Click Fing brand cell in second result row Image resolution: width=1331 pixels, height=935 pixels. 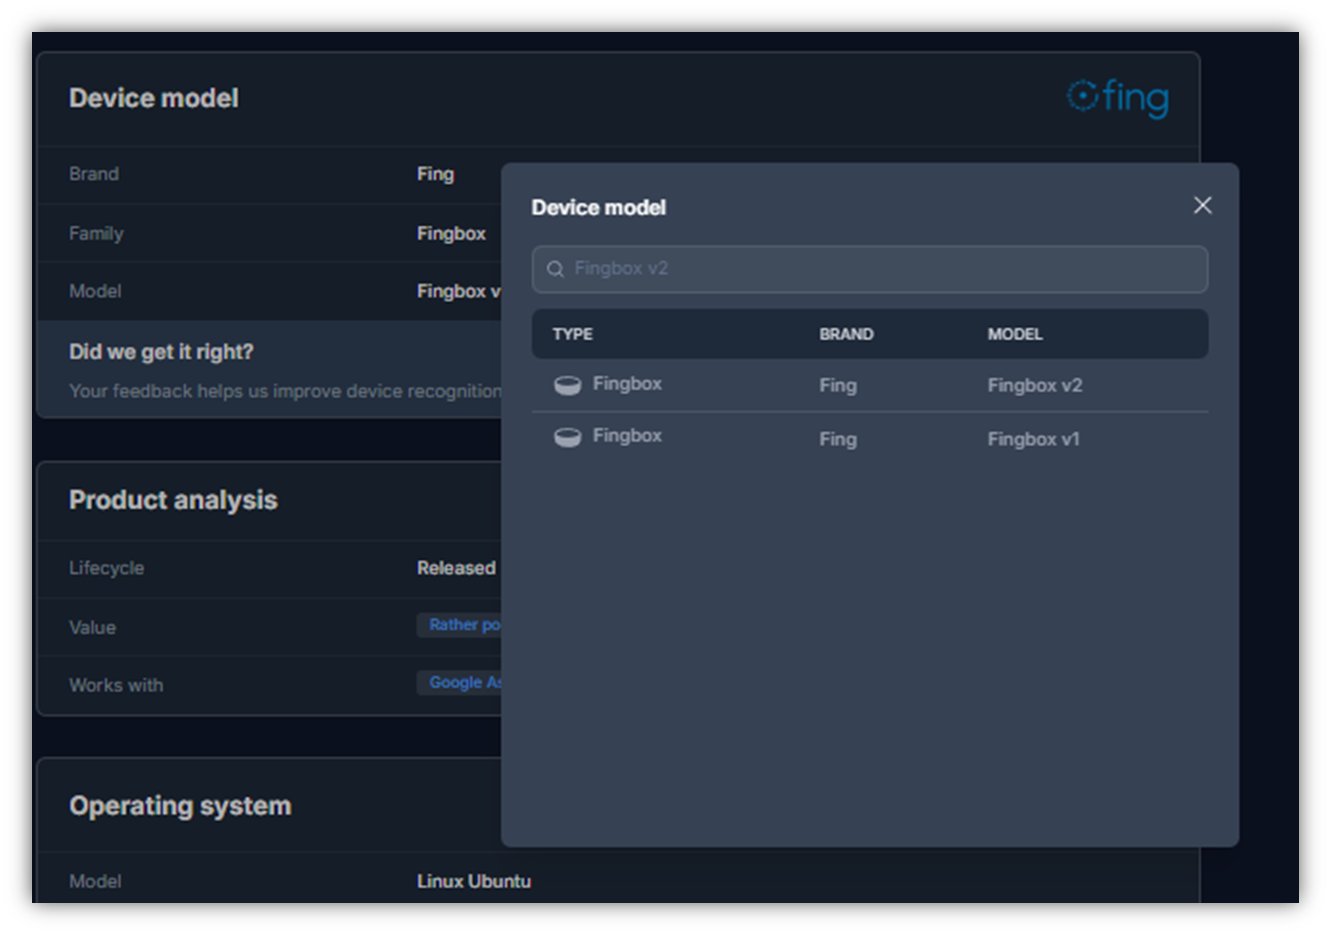pyautogui.click(x=837, y=439)
